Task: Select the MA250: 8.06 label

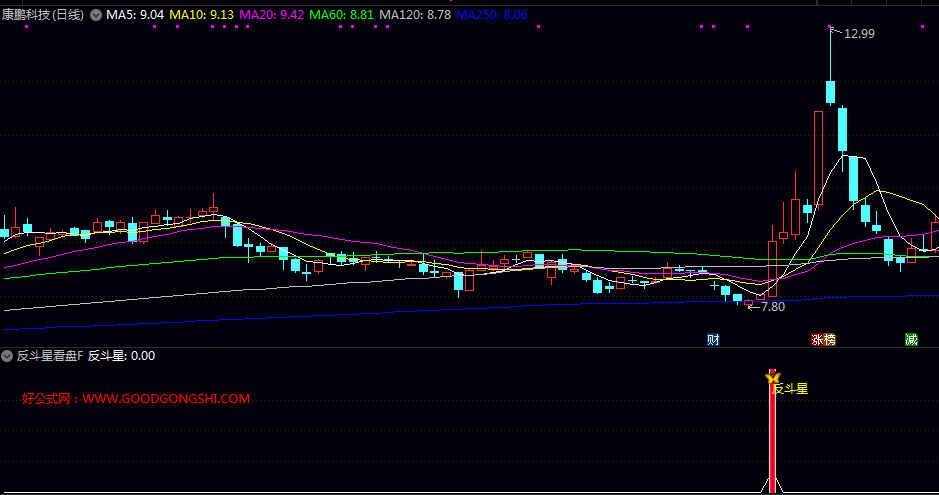Action: pos(492,15)
